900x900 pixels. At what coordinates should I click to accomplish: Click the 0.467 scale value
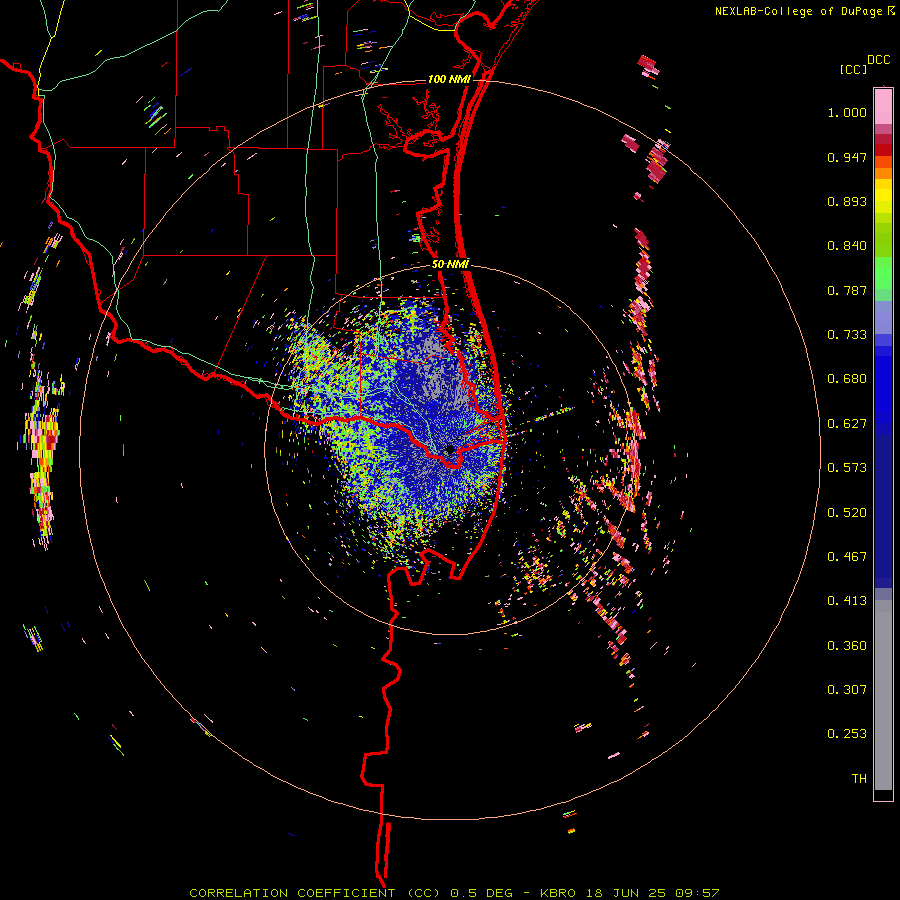click(847, 557)
